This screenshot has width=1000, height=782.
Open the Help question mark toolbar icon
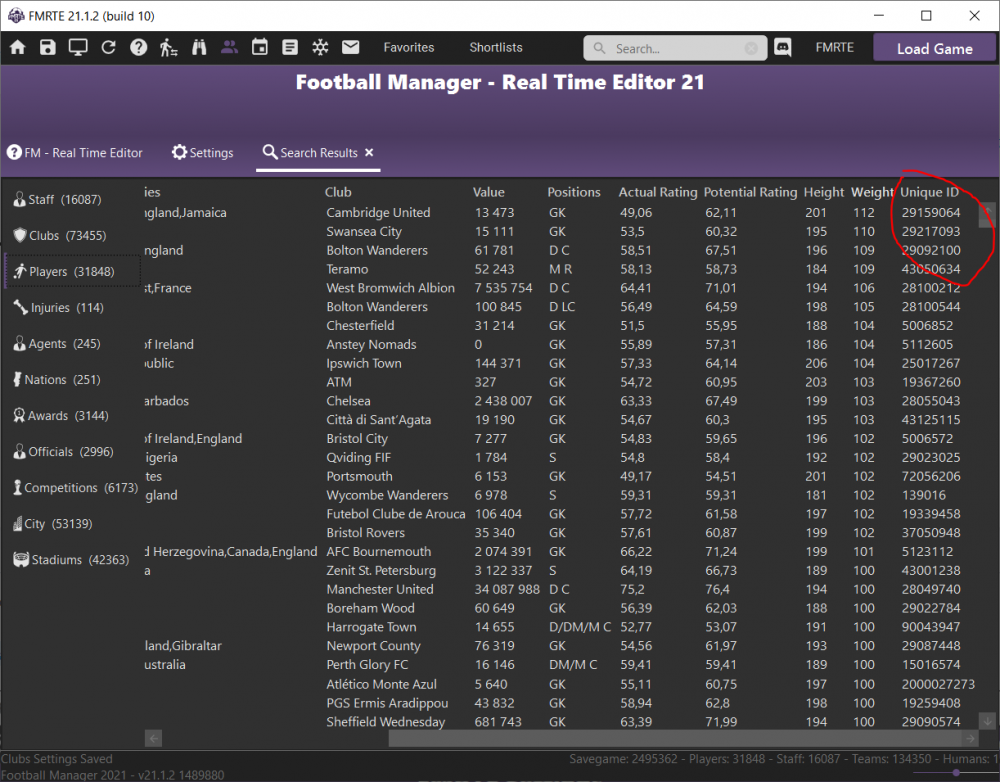138,47
